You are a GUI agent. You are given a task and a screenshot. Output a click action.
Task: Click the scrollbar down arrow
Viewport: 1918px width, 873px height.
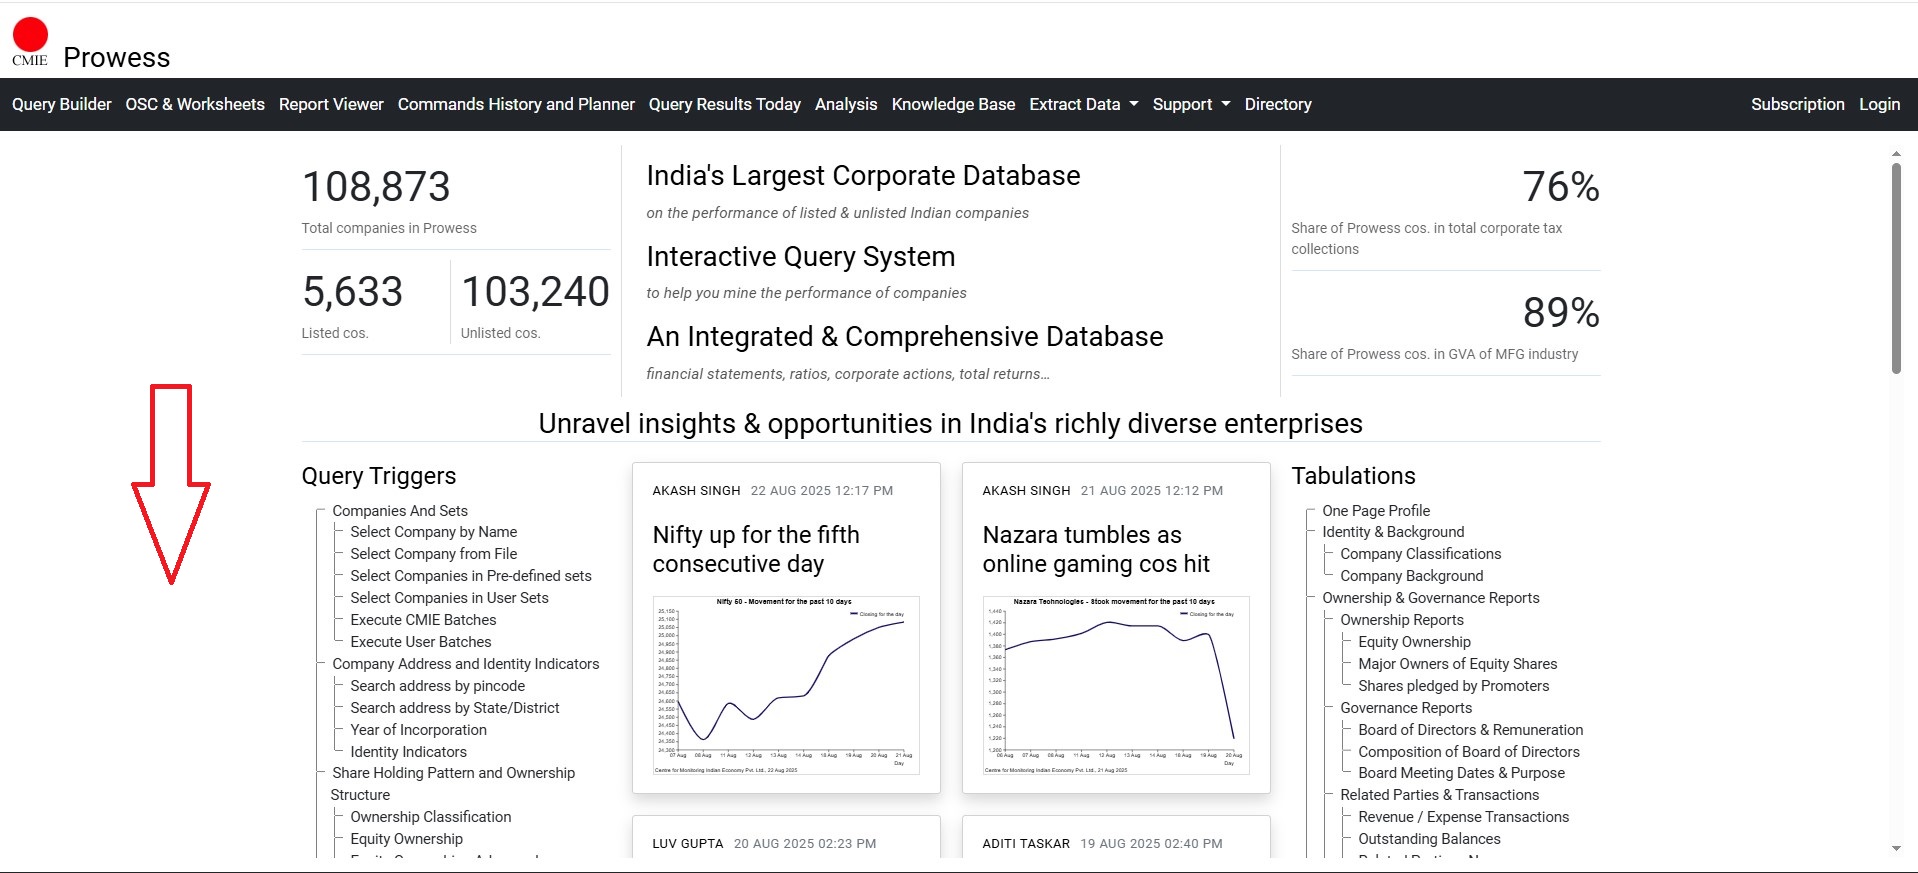coord(1896,848)
